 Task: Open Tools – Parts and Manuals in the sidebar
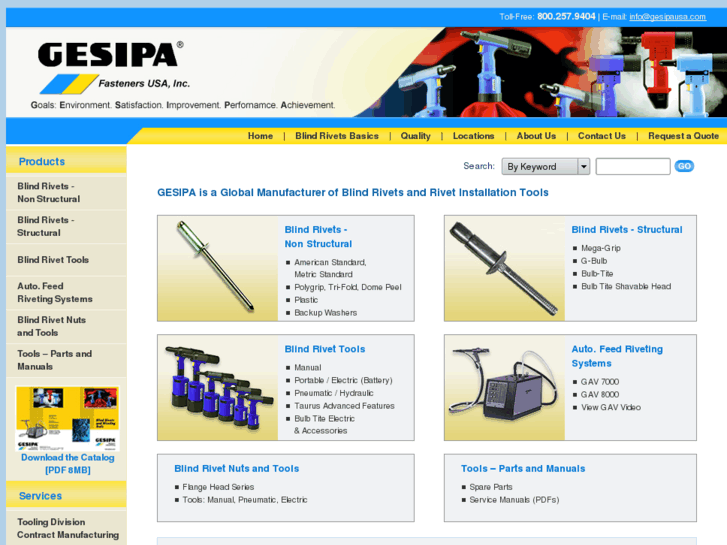(54, 360)
